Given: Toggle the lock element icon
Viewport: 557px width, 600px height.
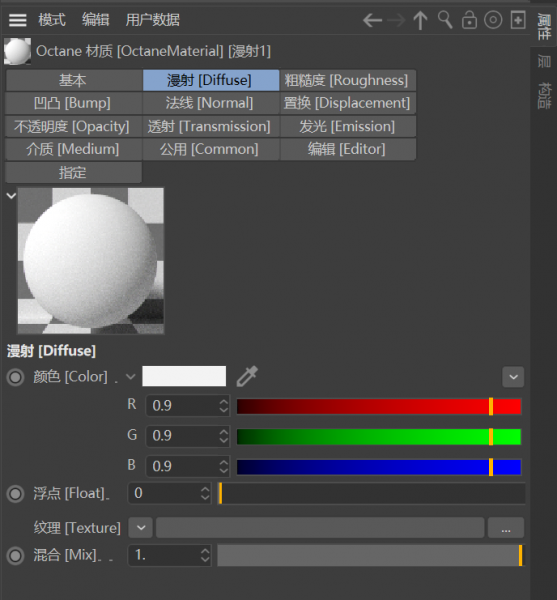Looking at the screenshot, I should coord(469,20).
